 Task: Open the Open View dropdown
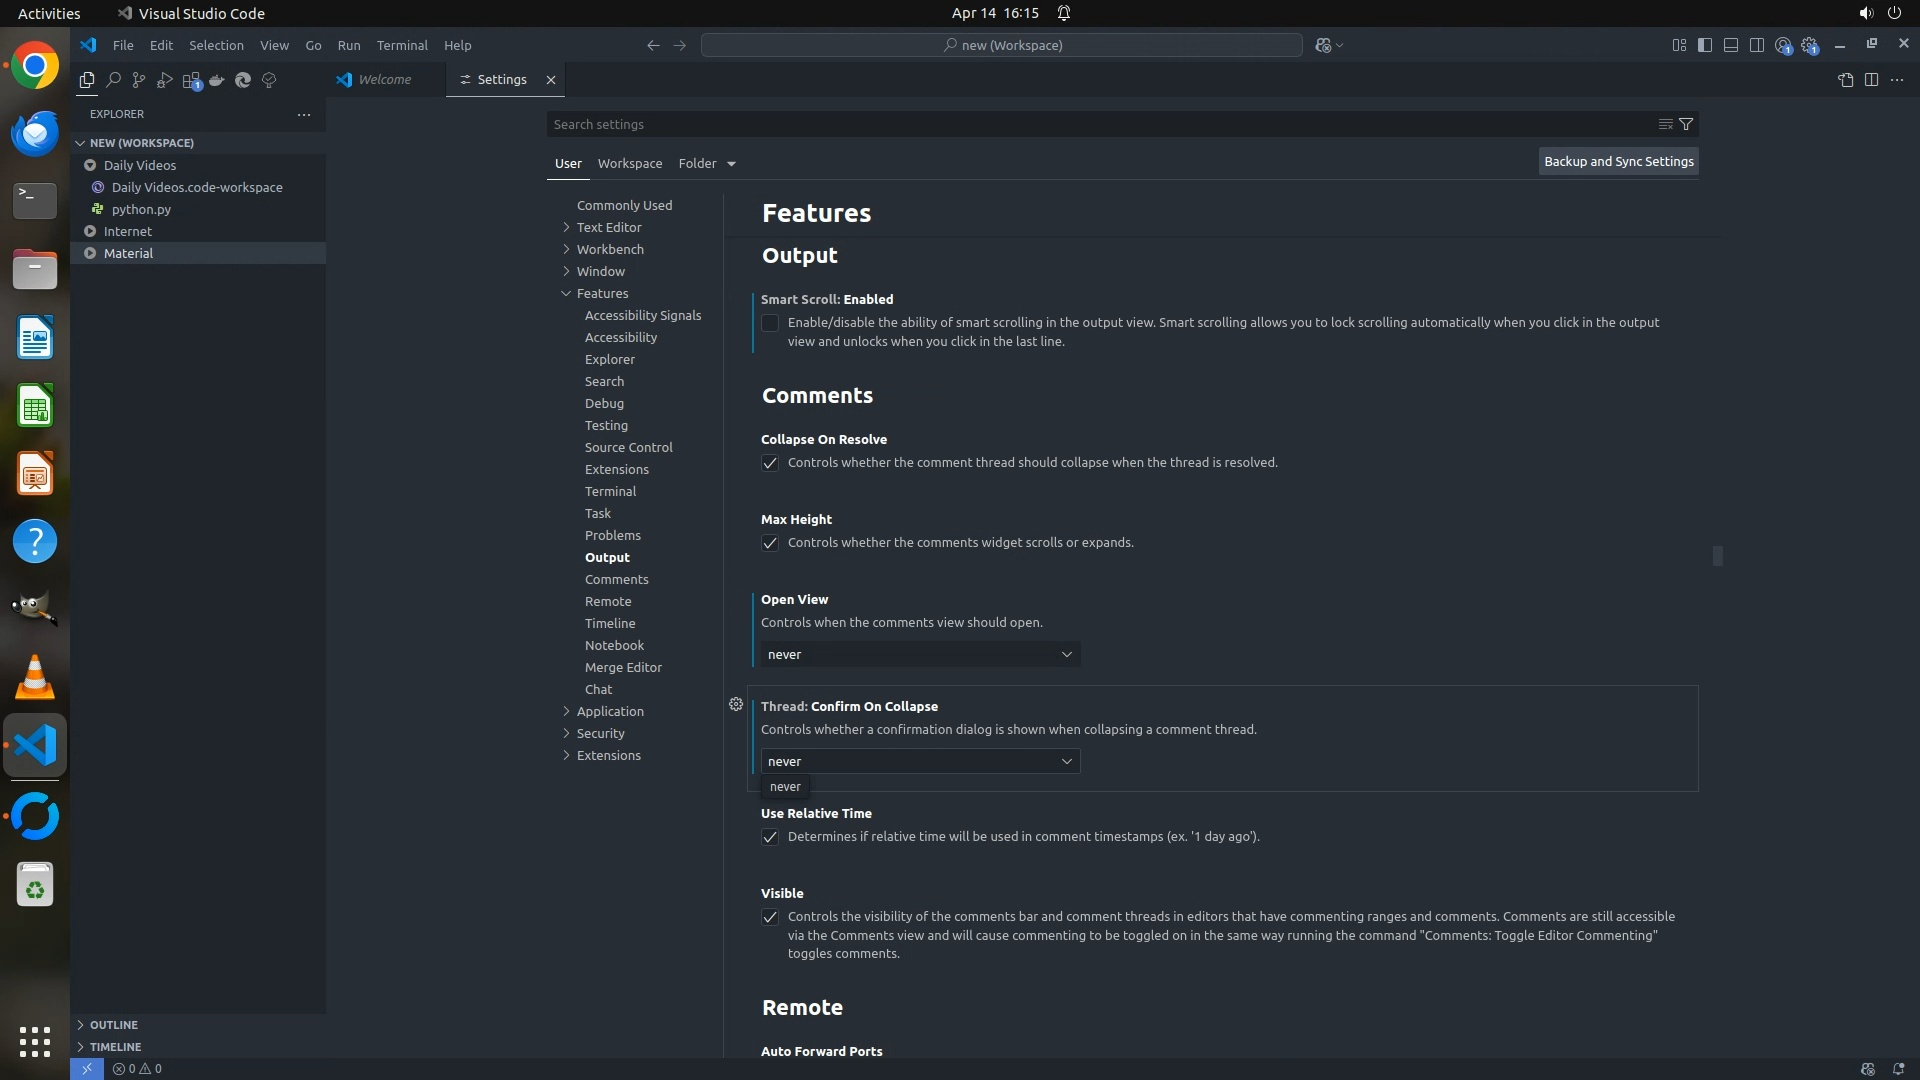(x=920, y=654)
